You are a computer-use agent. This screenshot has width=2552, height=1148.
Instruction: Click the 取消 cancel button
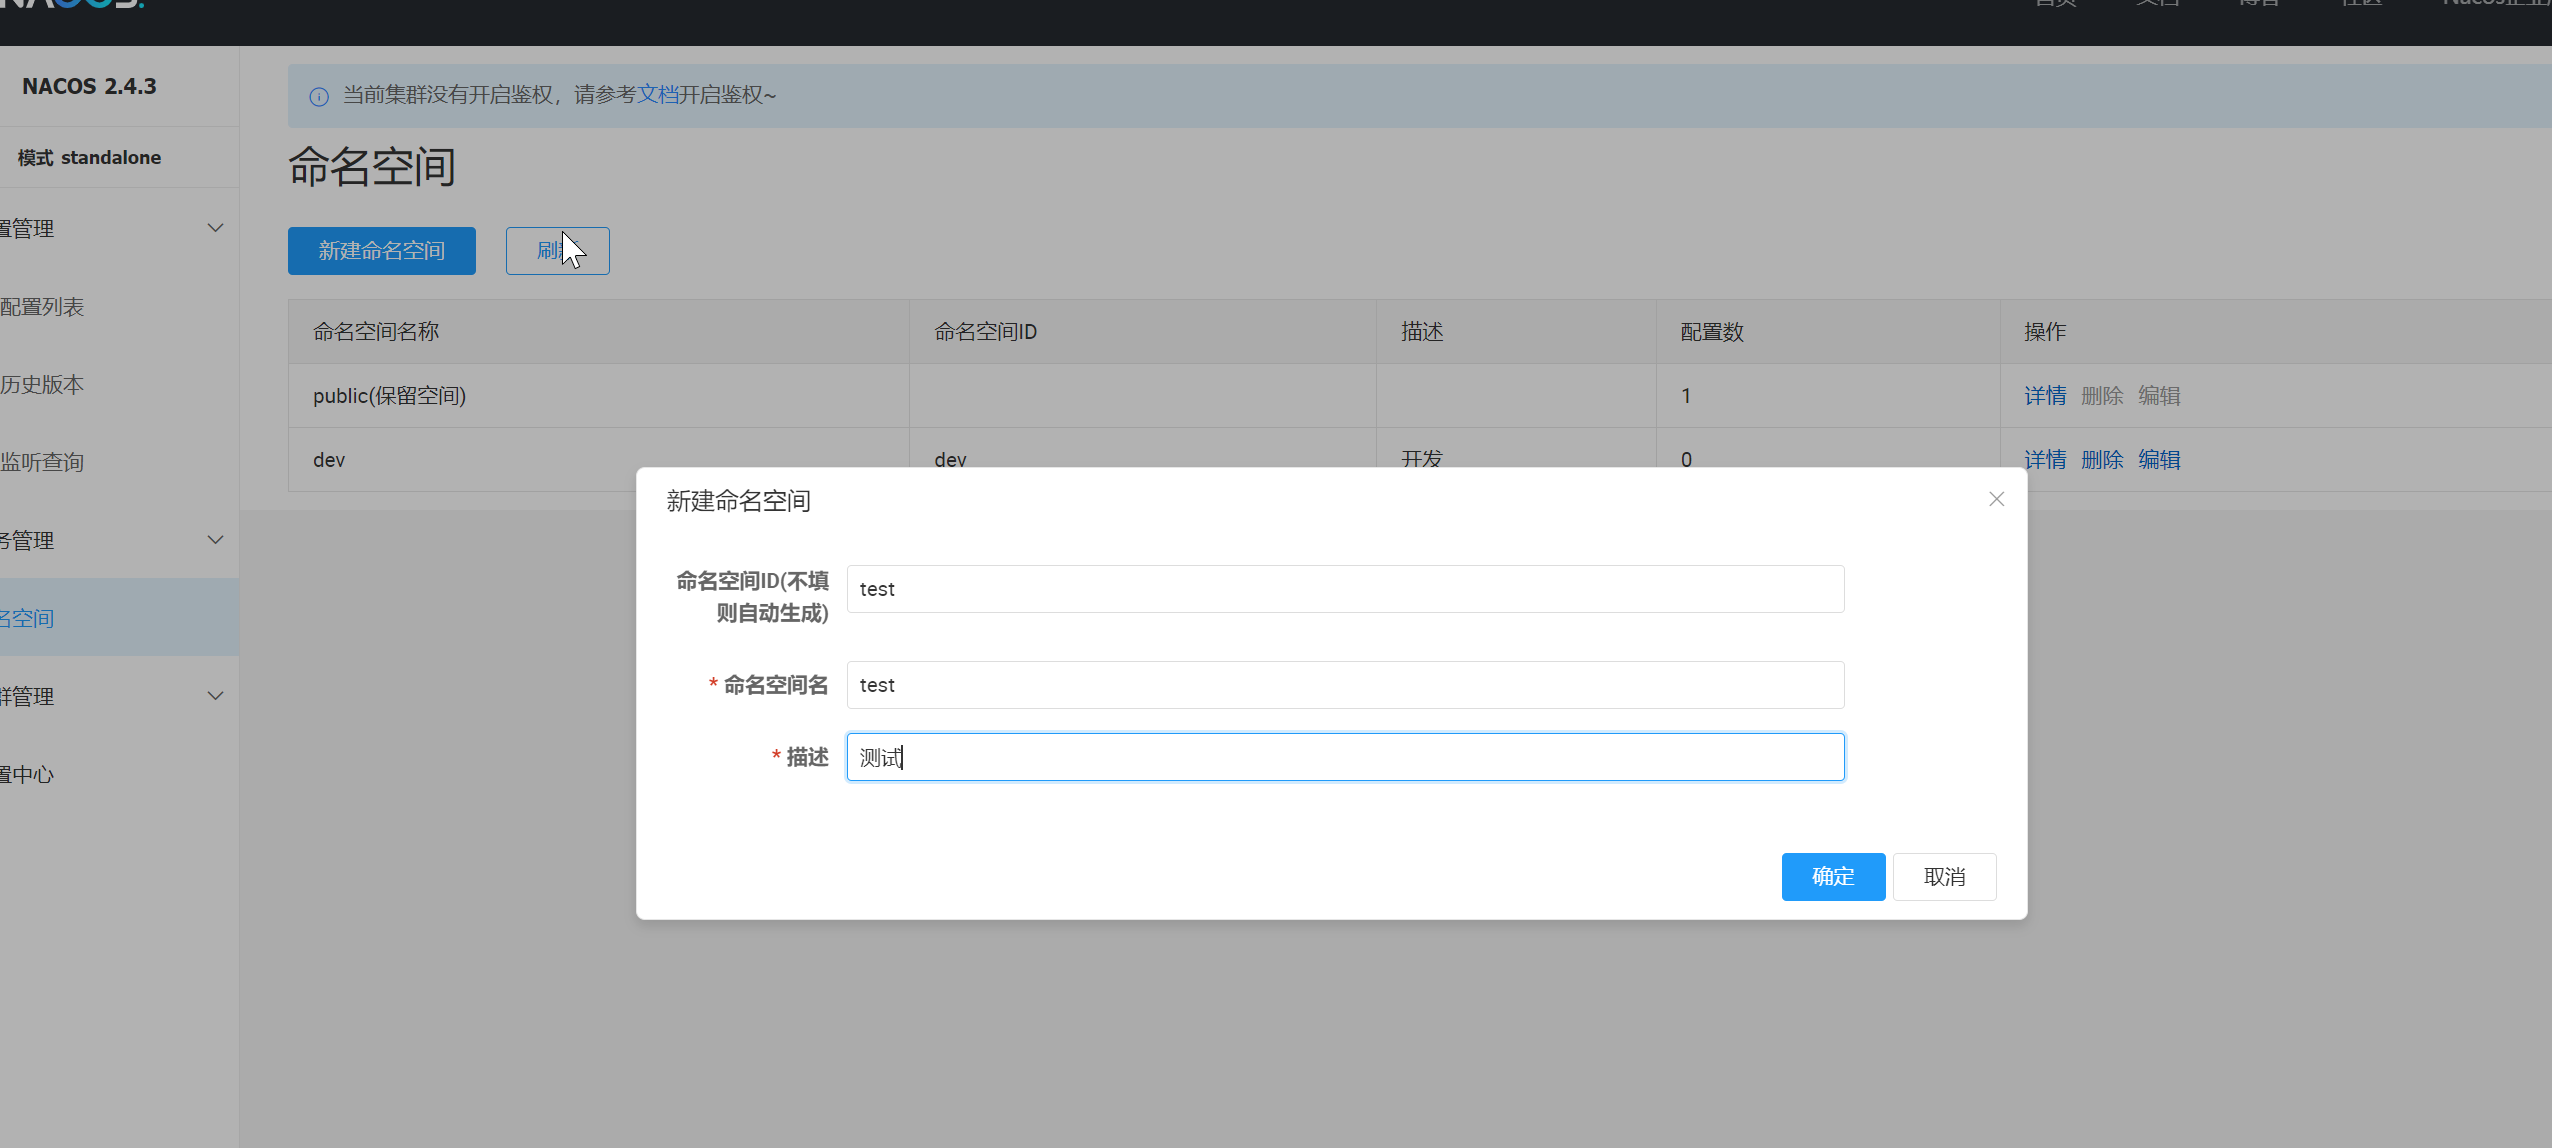point(1944,877)
